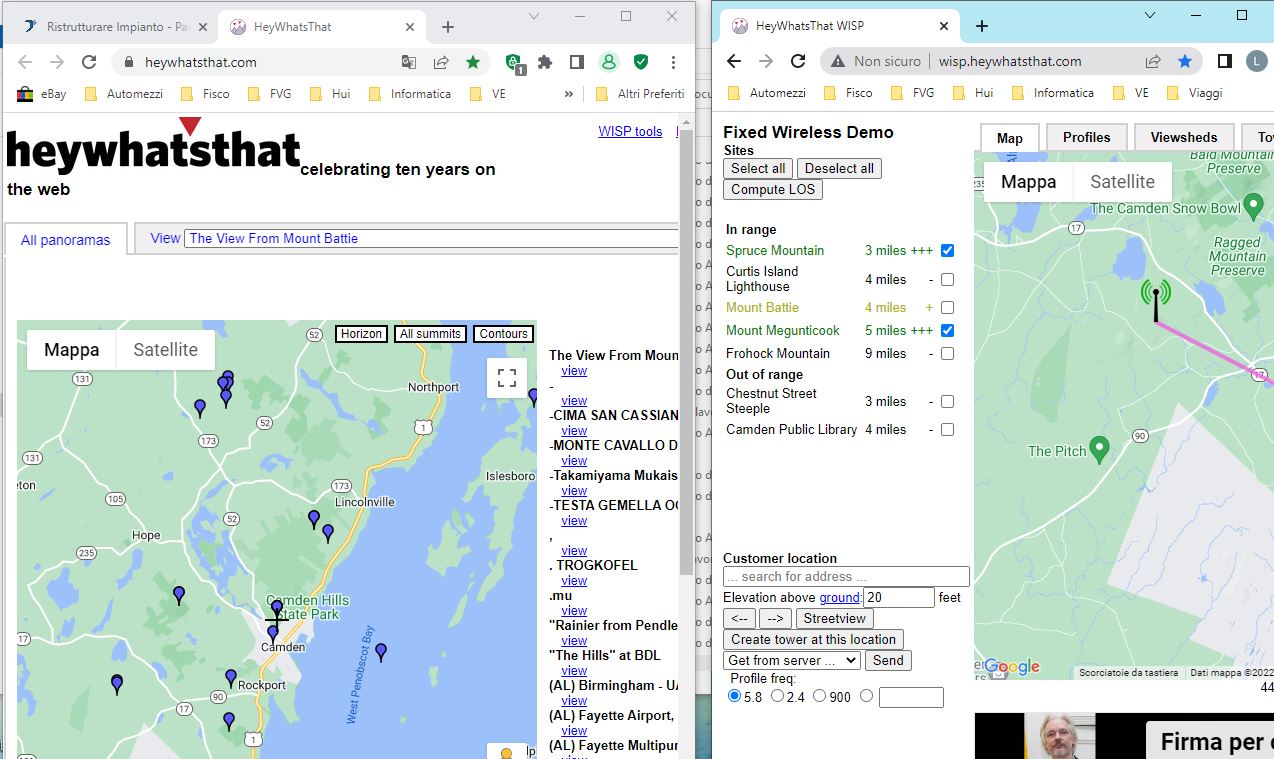The image size is (1274, 759).
Task: Click the share icon in WISP address bar
Action: (x=1153, y=61)
